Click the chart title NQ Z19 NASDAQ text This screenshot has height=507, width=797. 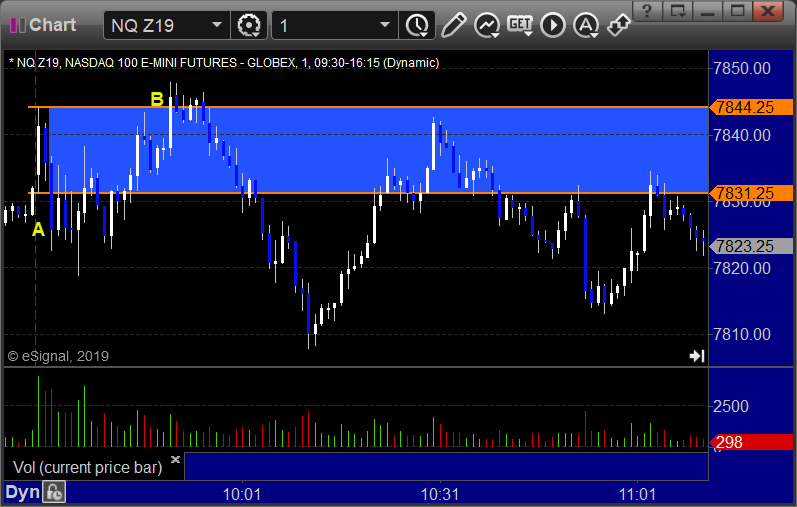[x=224, y=63]
